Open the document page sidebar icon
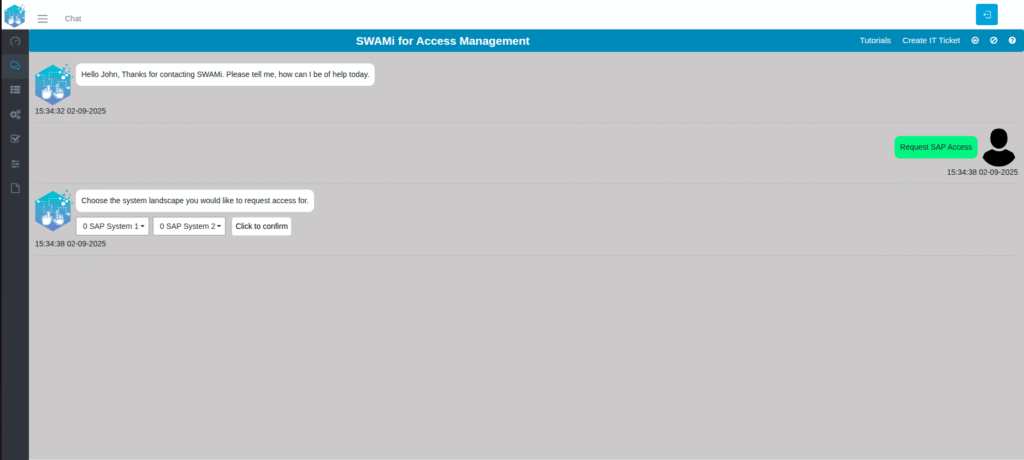Image resolution: width=1024 pixels, height=460 pixels. pyautogui.click(x=15, y=188)
